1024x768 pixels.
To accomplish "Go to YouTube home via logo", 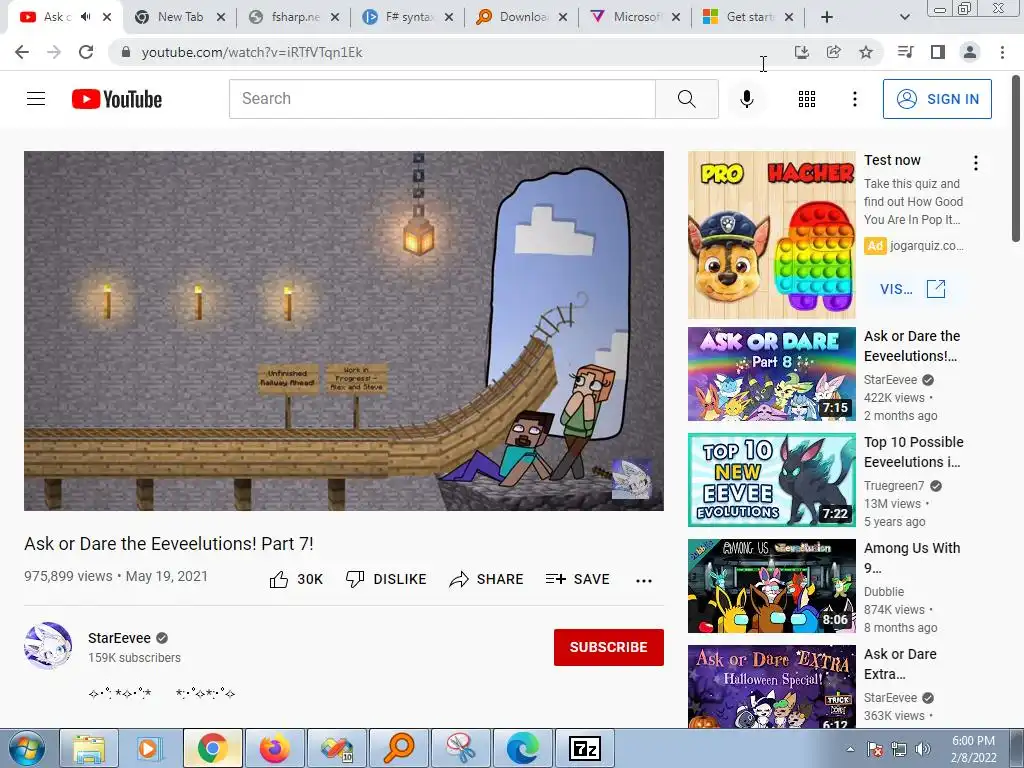I will pos(117,99).
